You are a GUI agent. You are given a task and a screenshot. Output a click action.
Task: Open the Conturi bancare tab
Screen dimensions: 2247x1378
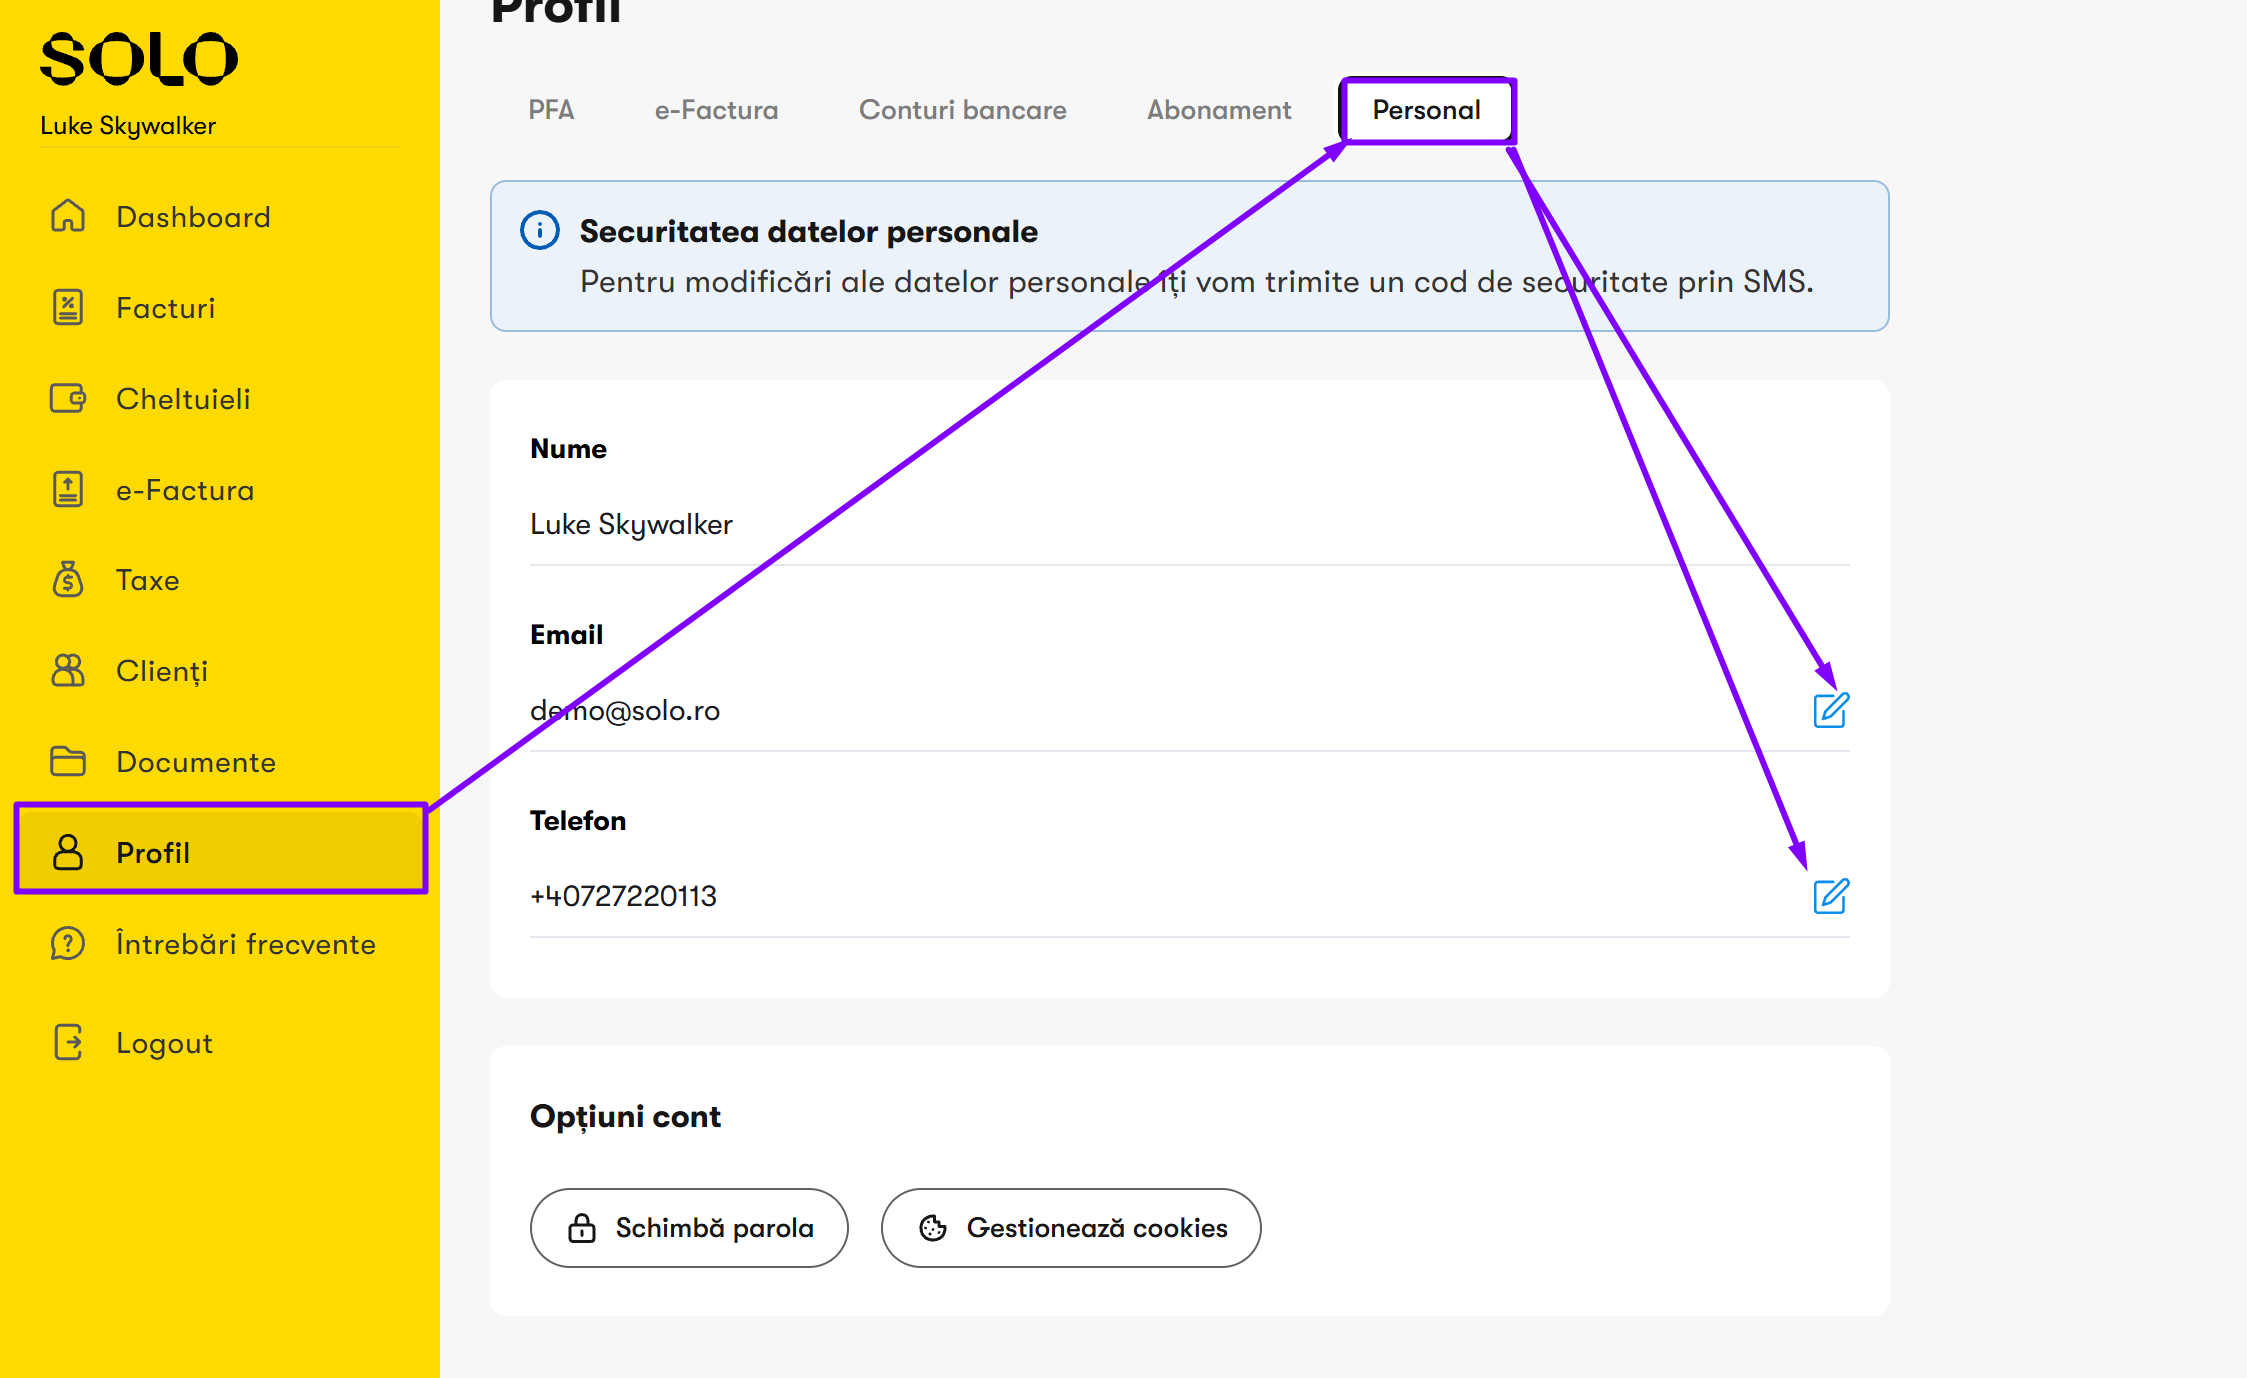963,110
